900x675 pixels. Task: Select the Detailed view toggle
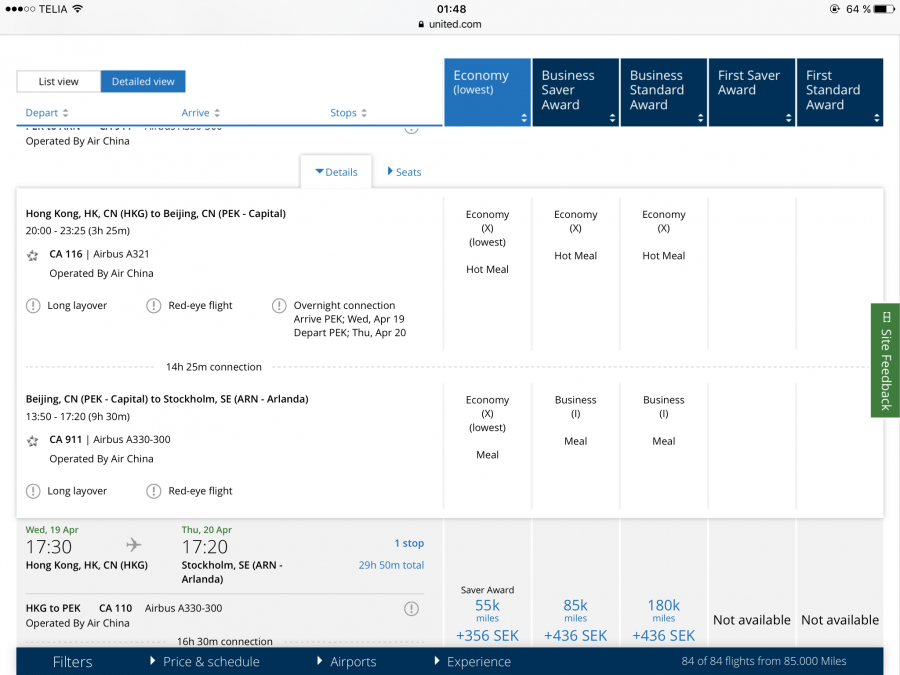(x=143, y=82)
